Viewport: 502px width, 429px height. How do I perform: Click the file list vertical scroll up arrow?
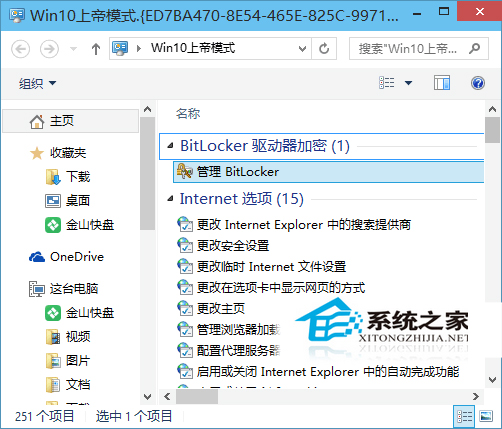pyautogui.click(x=492, y=109)
